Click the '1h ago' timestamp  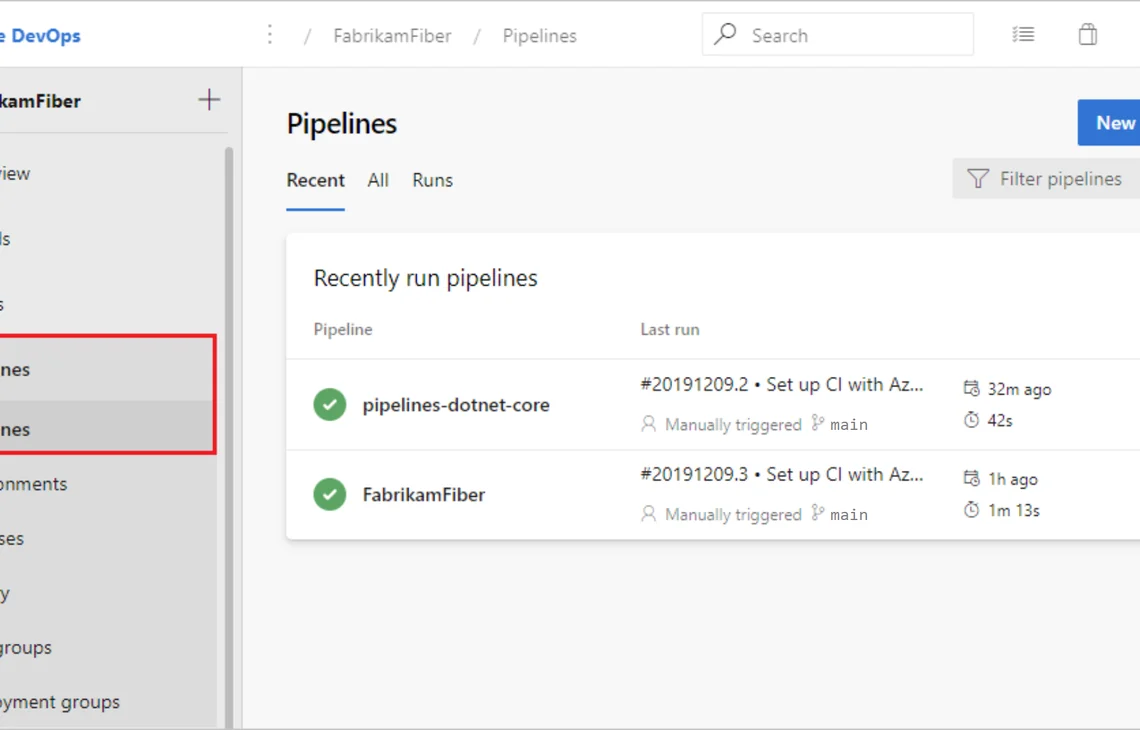click(x=1013, y=480)
